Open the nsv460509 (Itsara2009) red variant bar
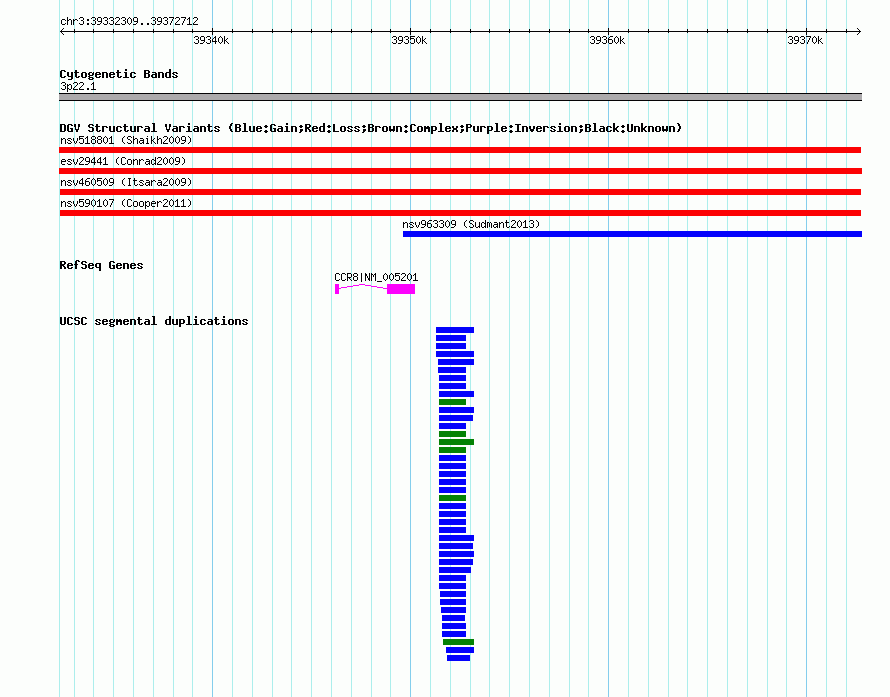This screenshot has width=890, height=697. 460,192
